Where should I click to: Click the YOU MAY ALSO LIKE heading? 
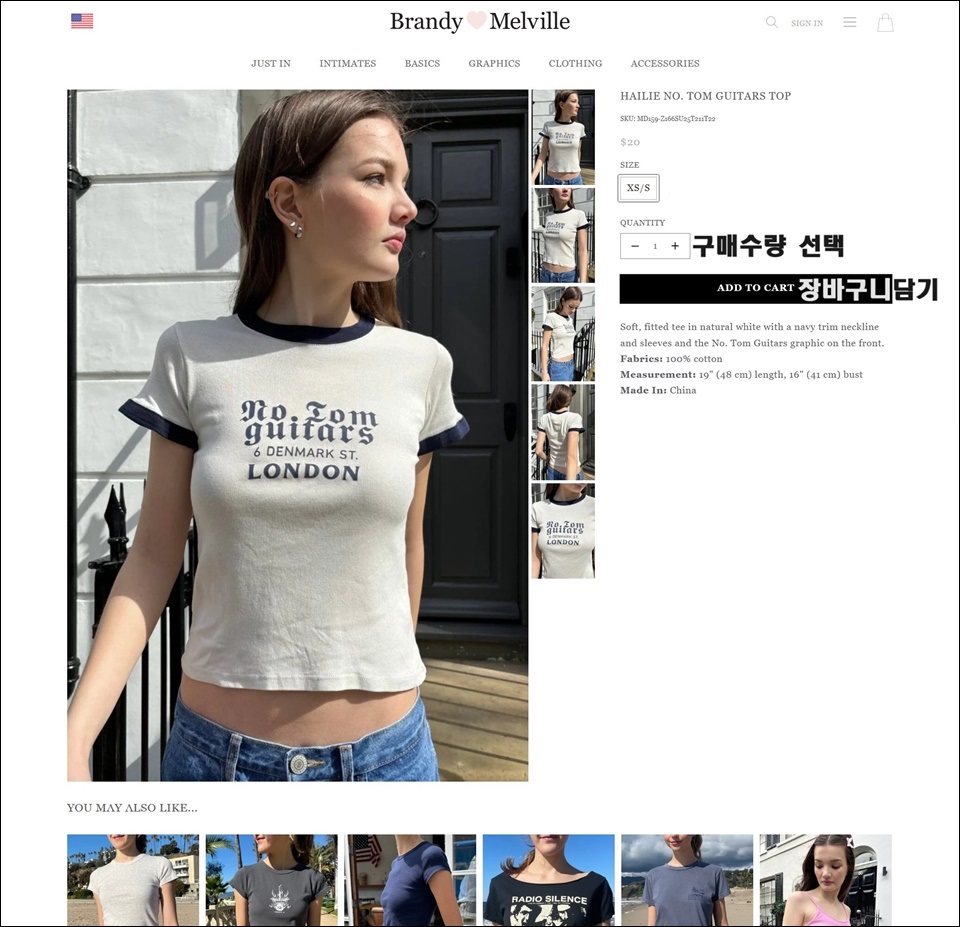[x=132, y=808]
